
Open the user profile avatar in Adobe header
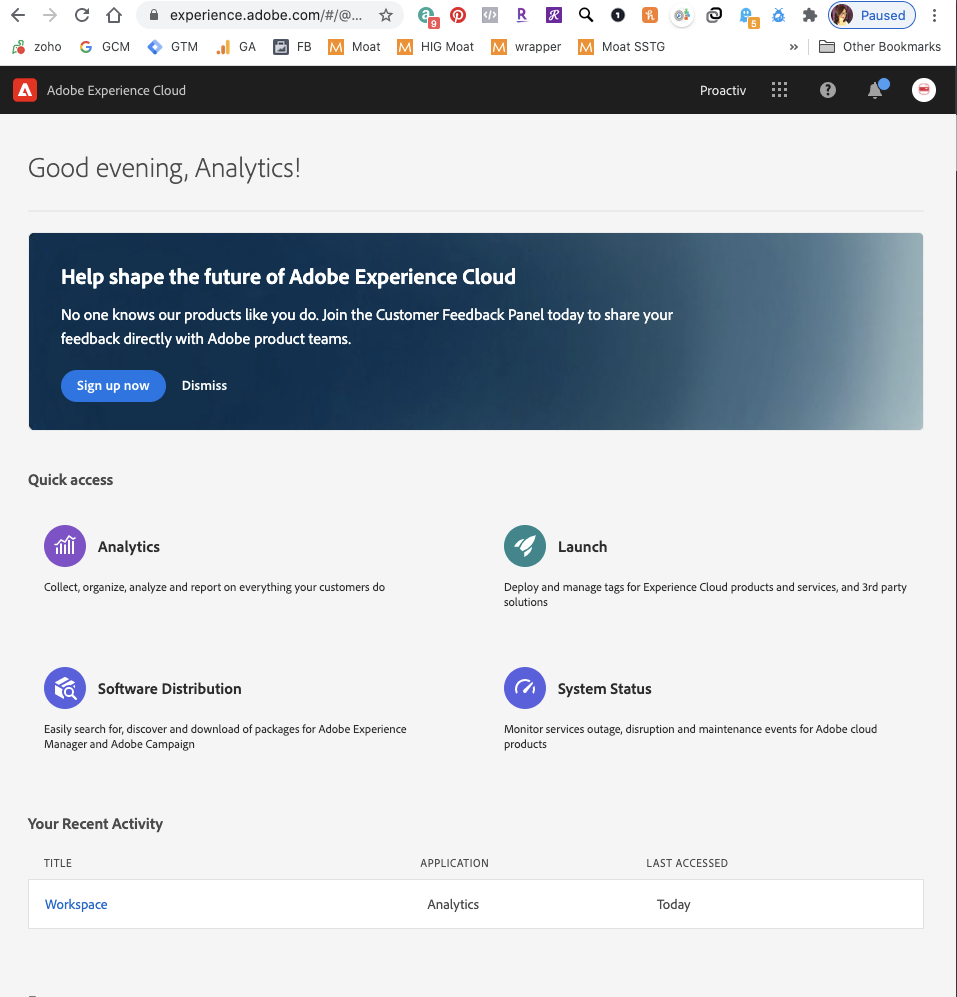click(x=923, y=90)
